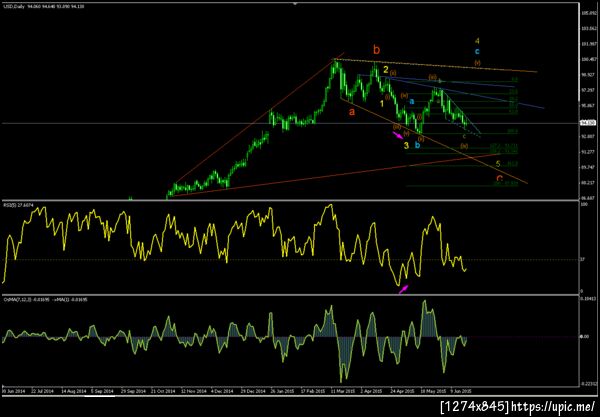Select the yellow wave label '1'
Image resolution: width=600 pixels, height=417 pixels.
click(x=382, y=104)
